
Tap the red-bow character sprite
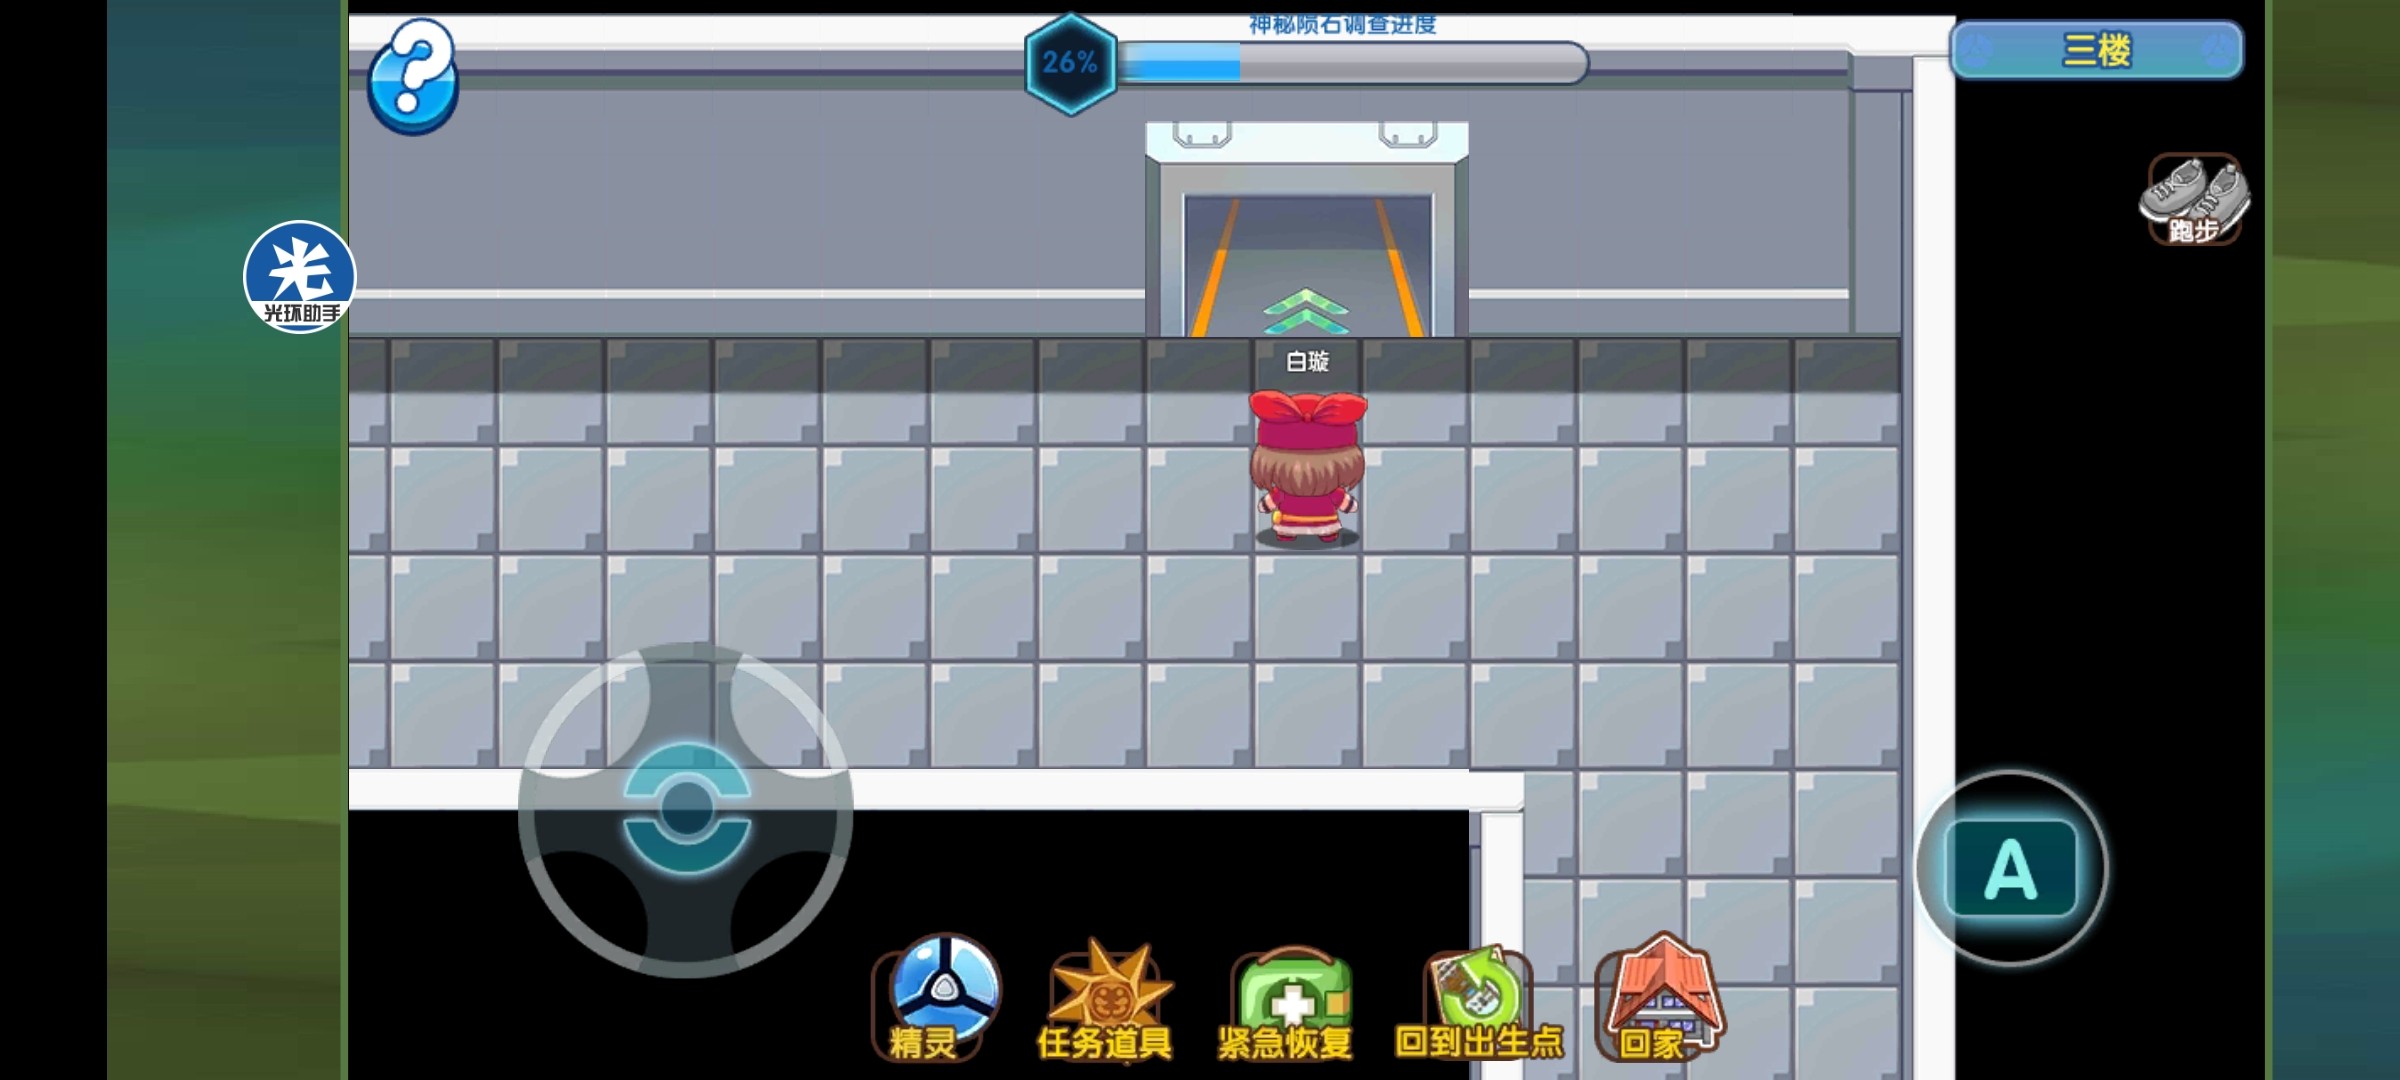click(1306, 468)
